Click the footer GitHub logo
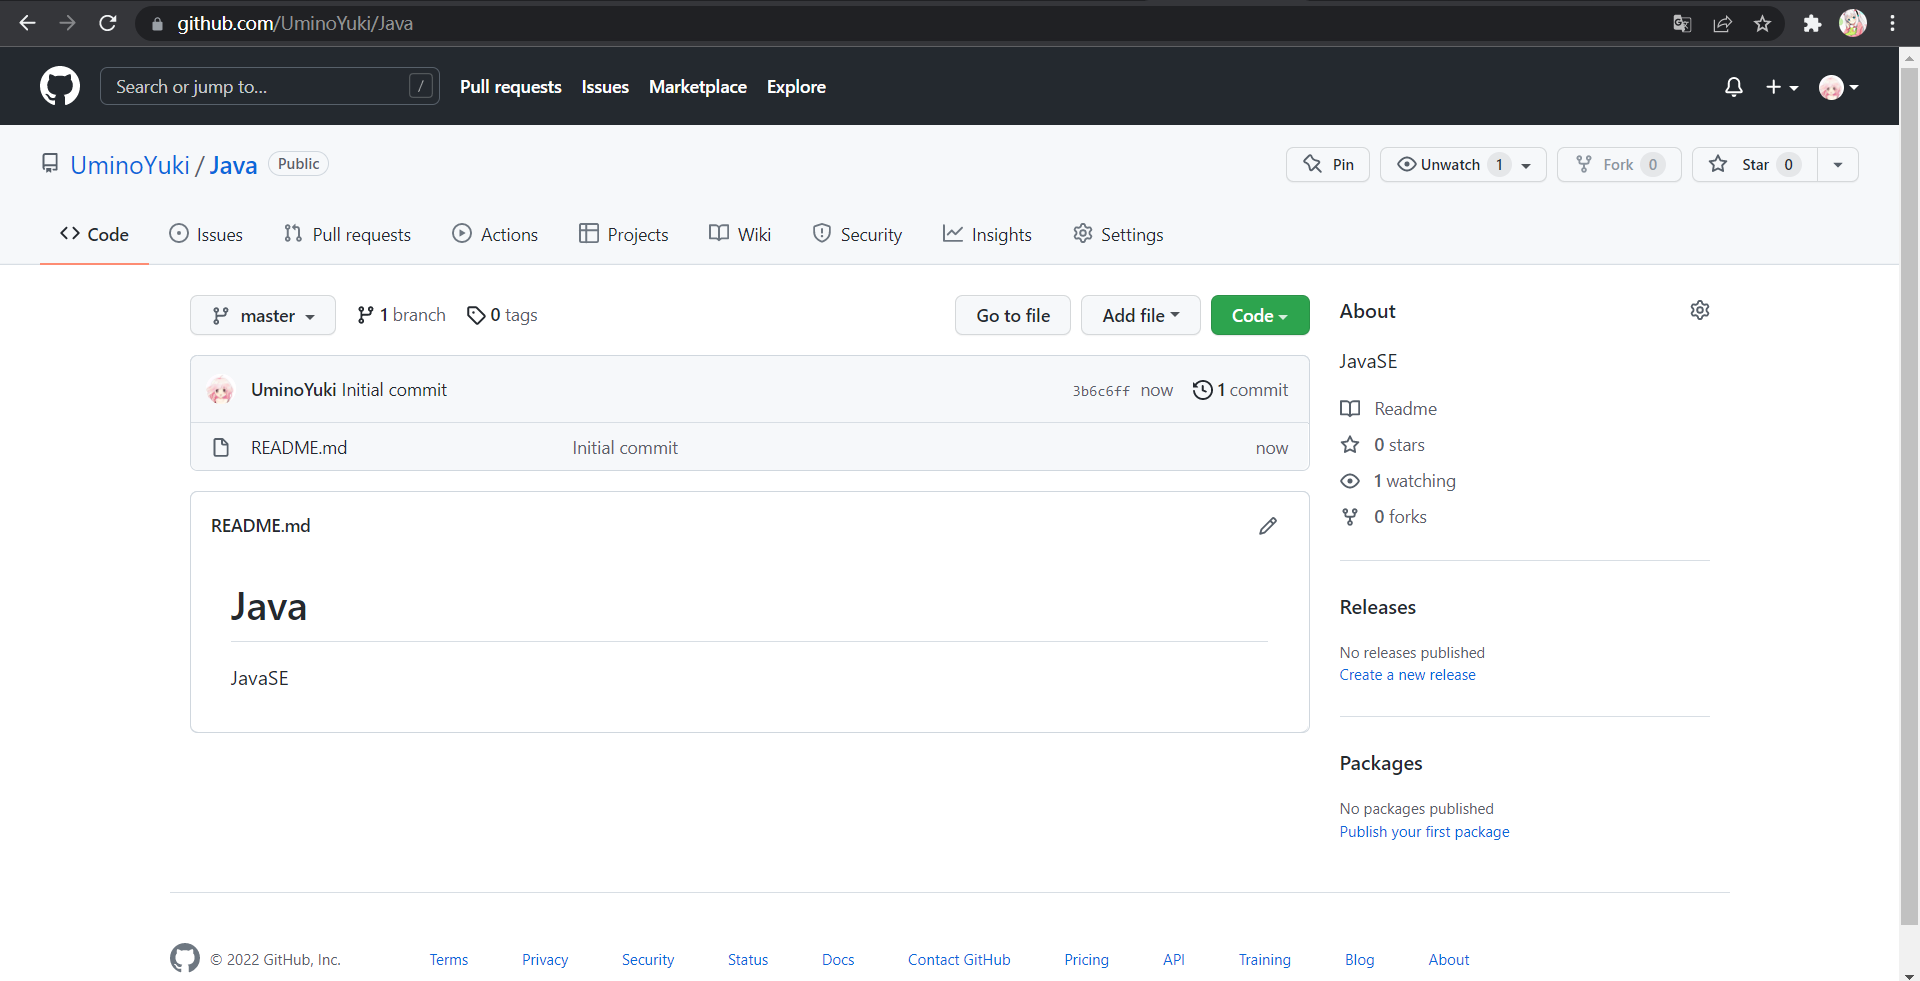The image size is (1920, 981). tap(185, 958)
